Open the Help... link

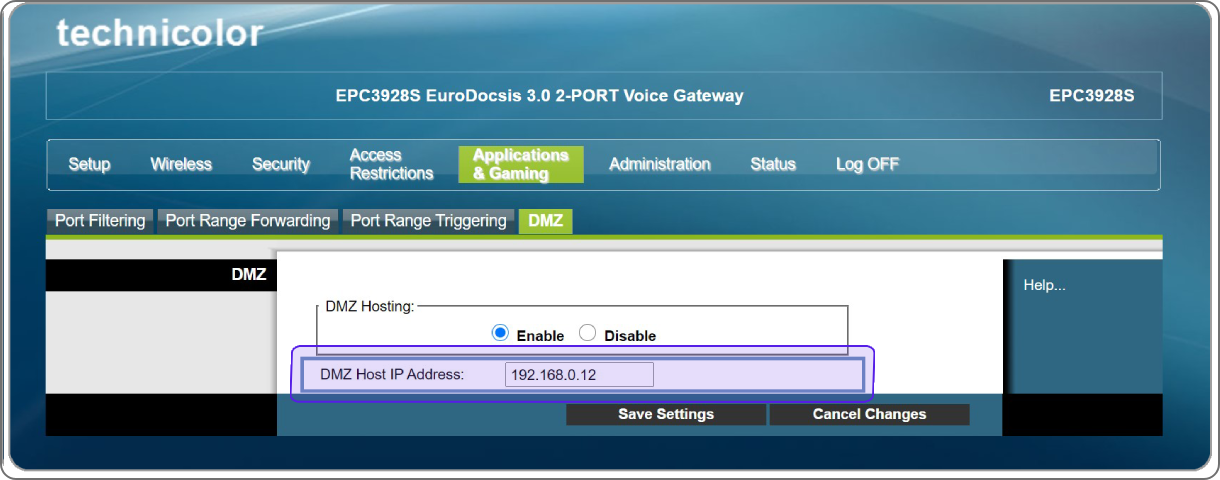point(1044,286)
